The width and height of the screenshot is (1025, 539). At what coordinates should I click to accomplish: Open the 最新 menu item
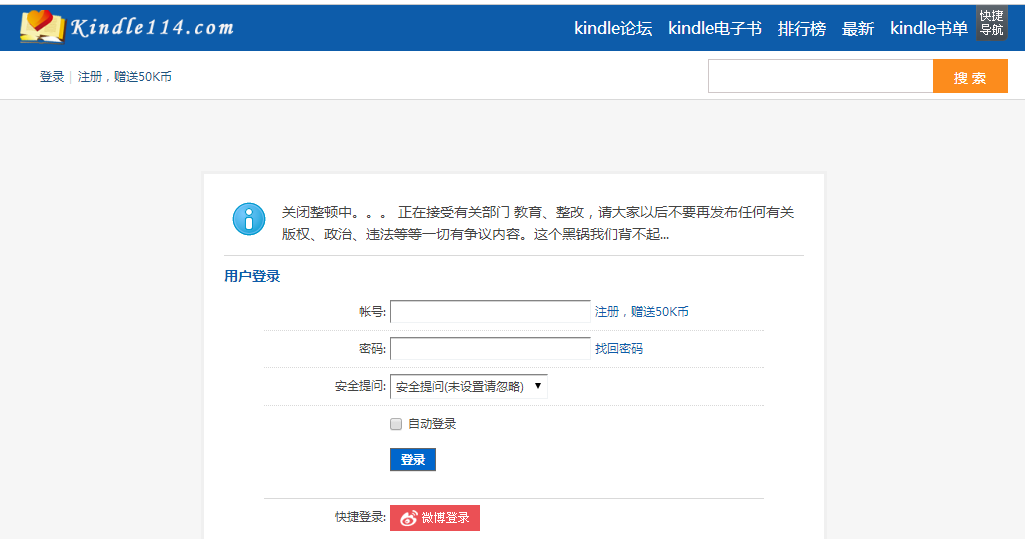tap(858, 28)
